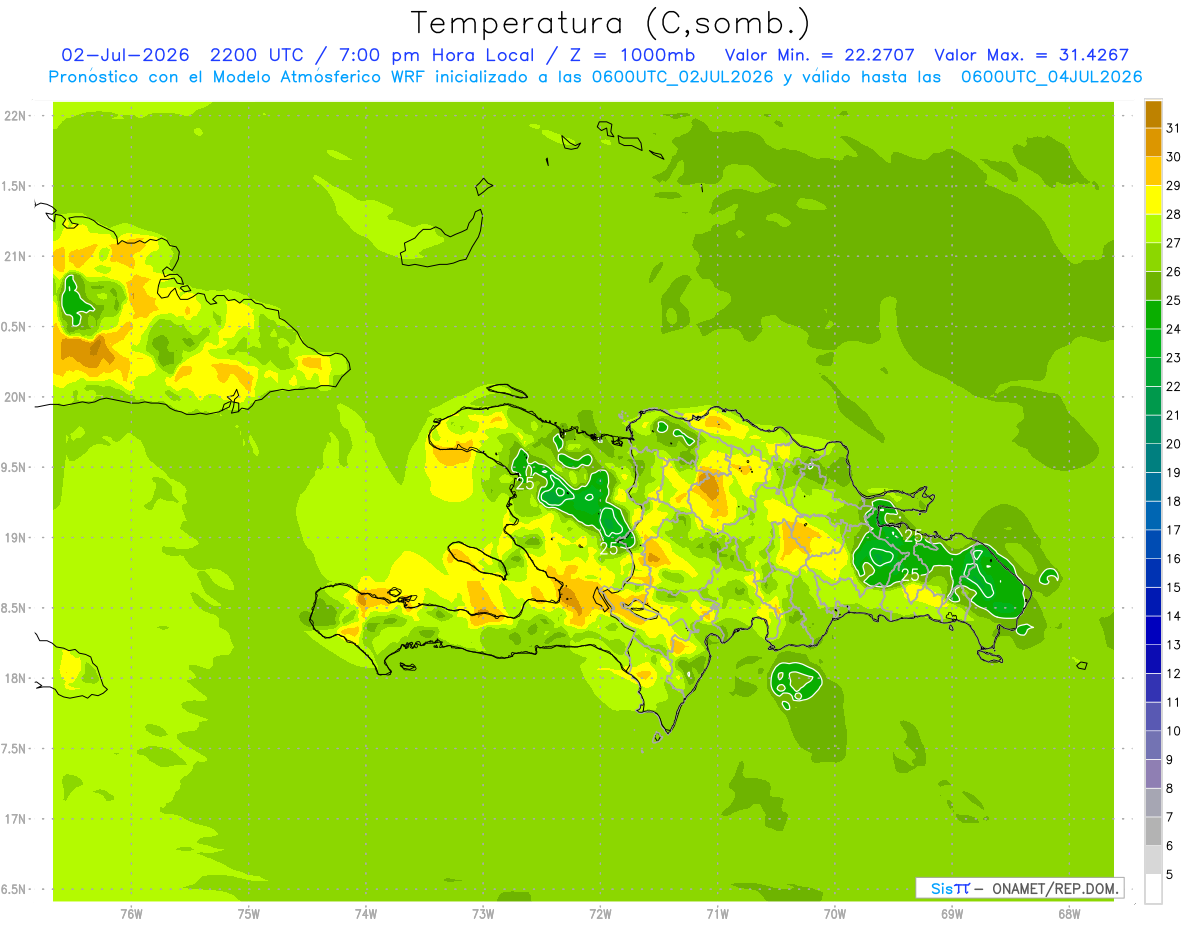
Task: Click the '73W' longitude axis label
Action: (x=483, y=913)
